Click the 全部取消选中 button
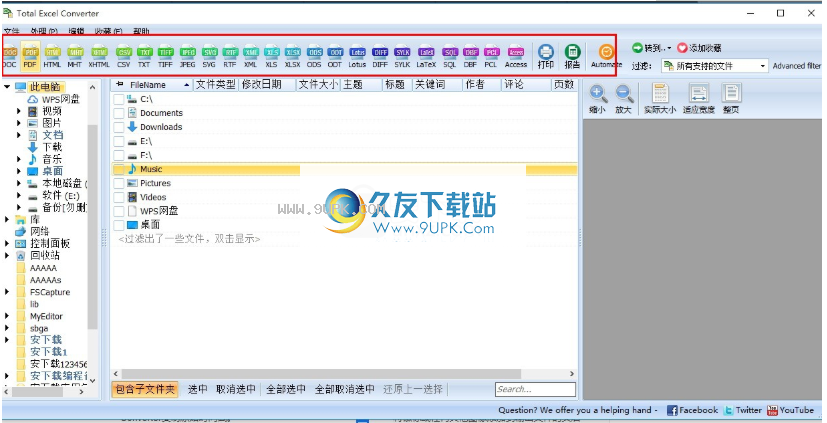Viewport: 827px width, 423px height. point(344,389)
